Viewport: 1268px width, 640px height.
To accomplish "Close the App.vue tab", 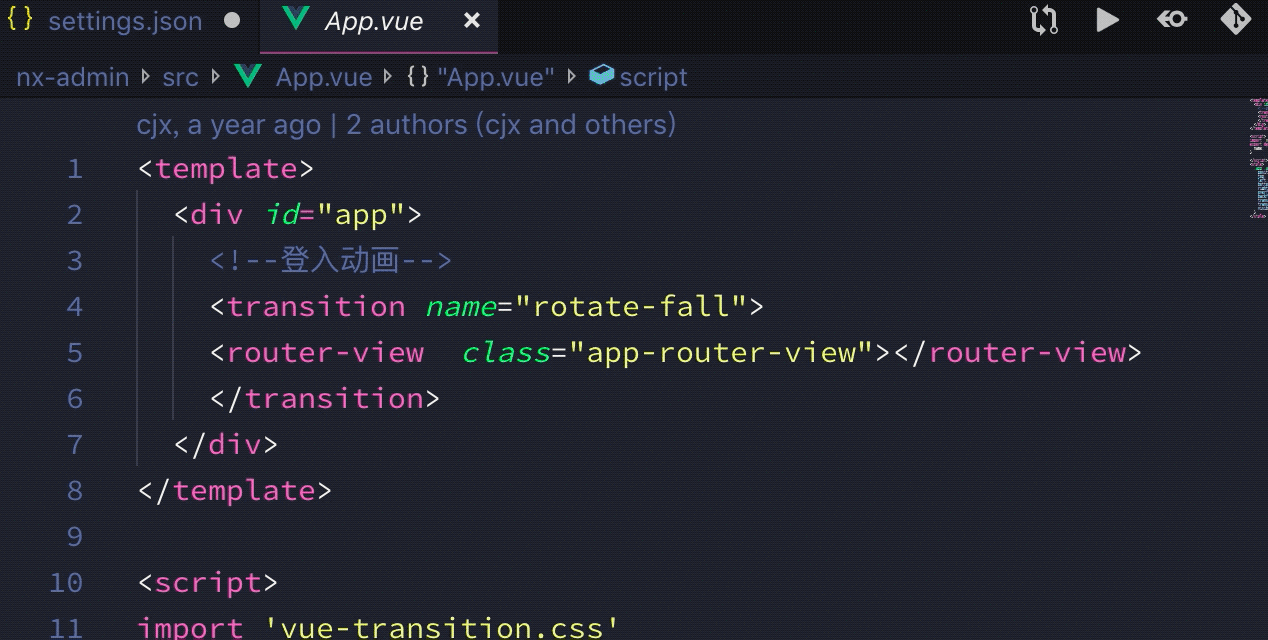I will pos(472,20).
